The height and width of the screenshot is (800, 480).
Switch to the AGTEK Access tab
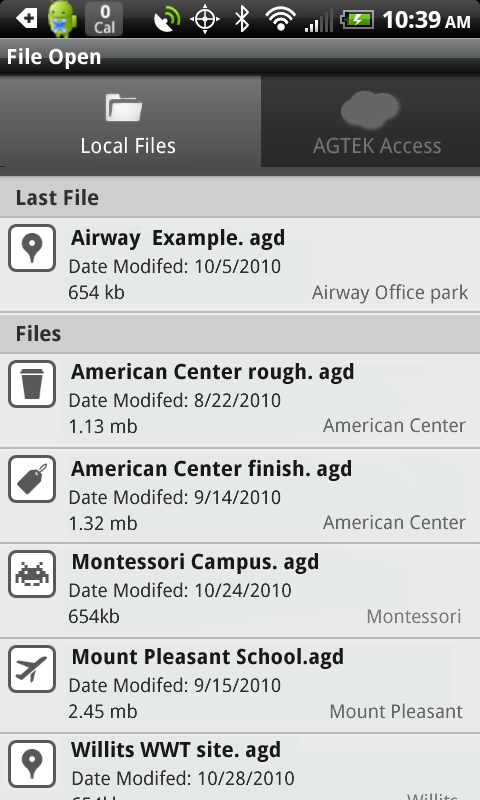370,121
